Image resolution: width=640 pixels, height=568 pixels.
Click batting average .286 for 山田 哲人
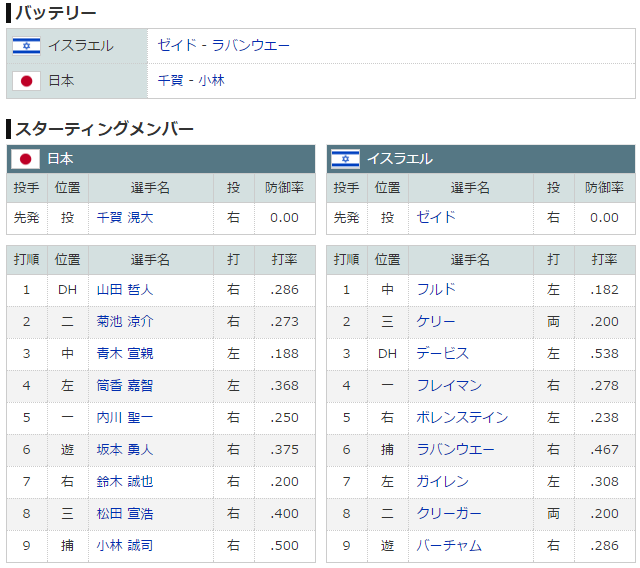coord(284,290)
